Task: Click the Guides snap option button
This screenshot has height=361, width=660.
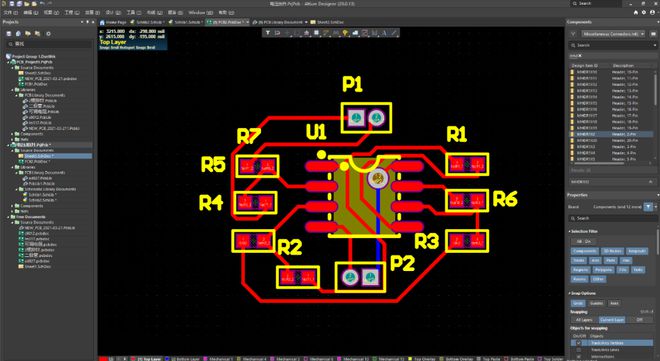Action: pos(596,303)
